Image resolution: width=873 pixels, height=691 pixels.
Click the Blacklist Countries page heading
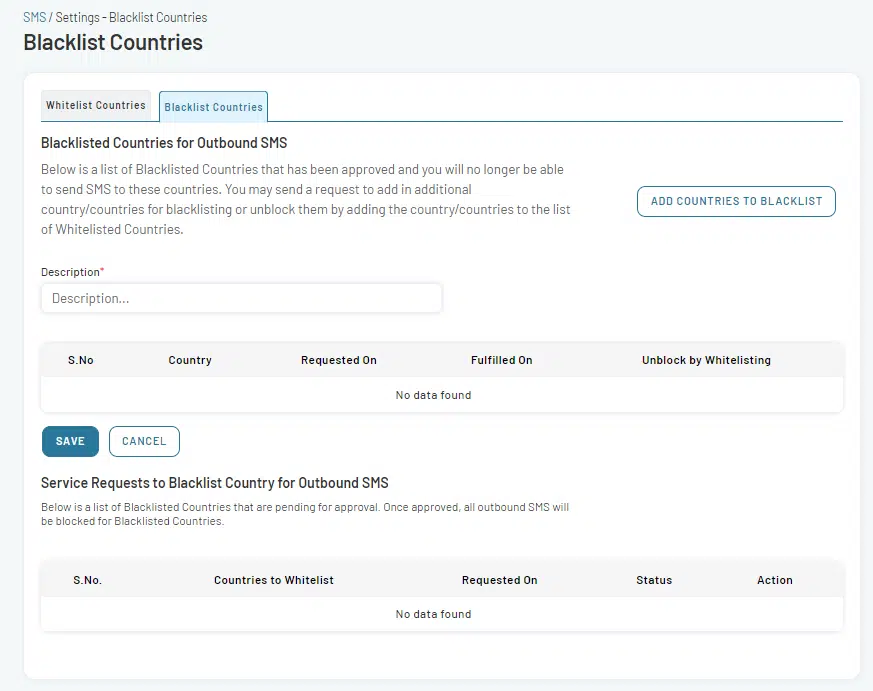point(113,42)
